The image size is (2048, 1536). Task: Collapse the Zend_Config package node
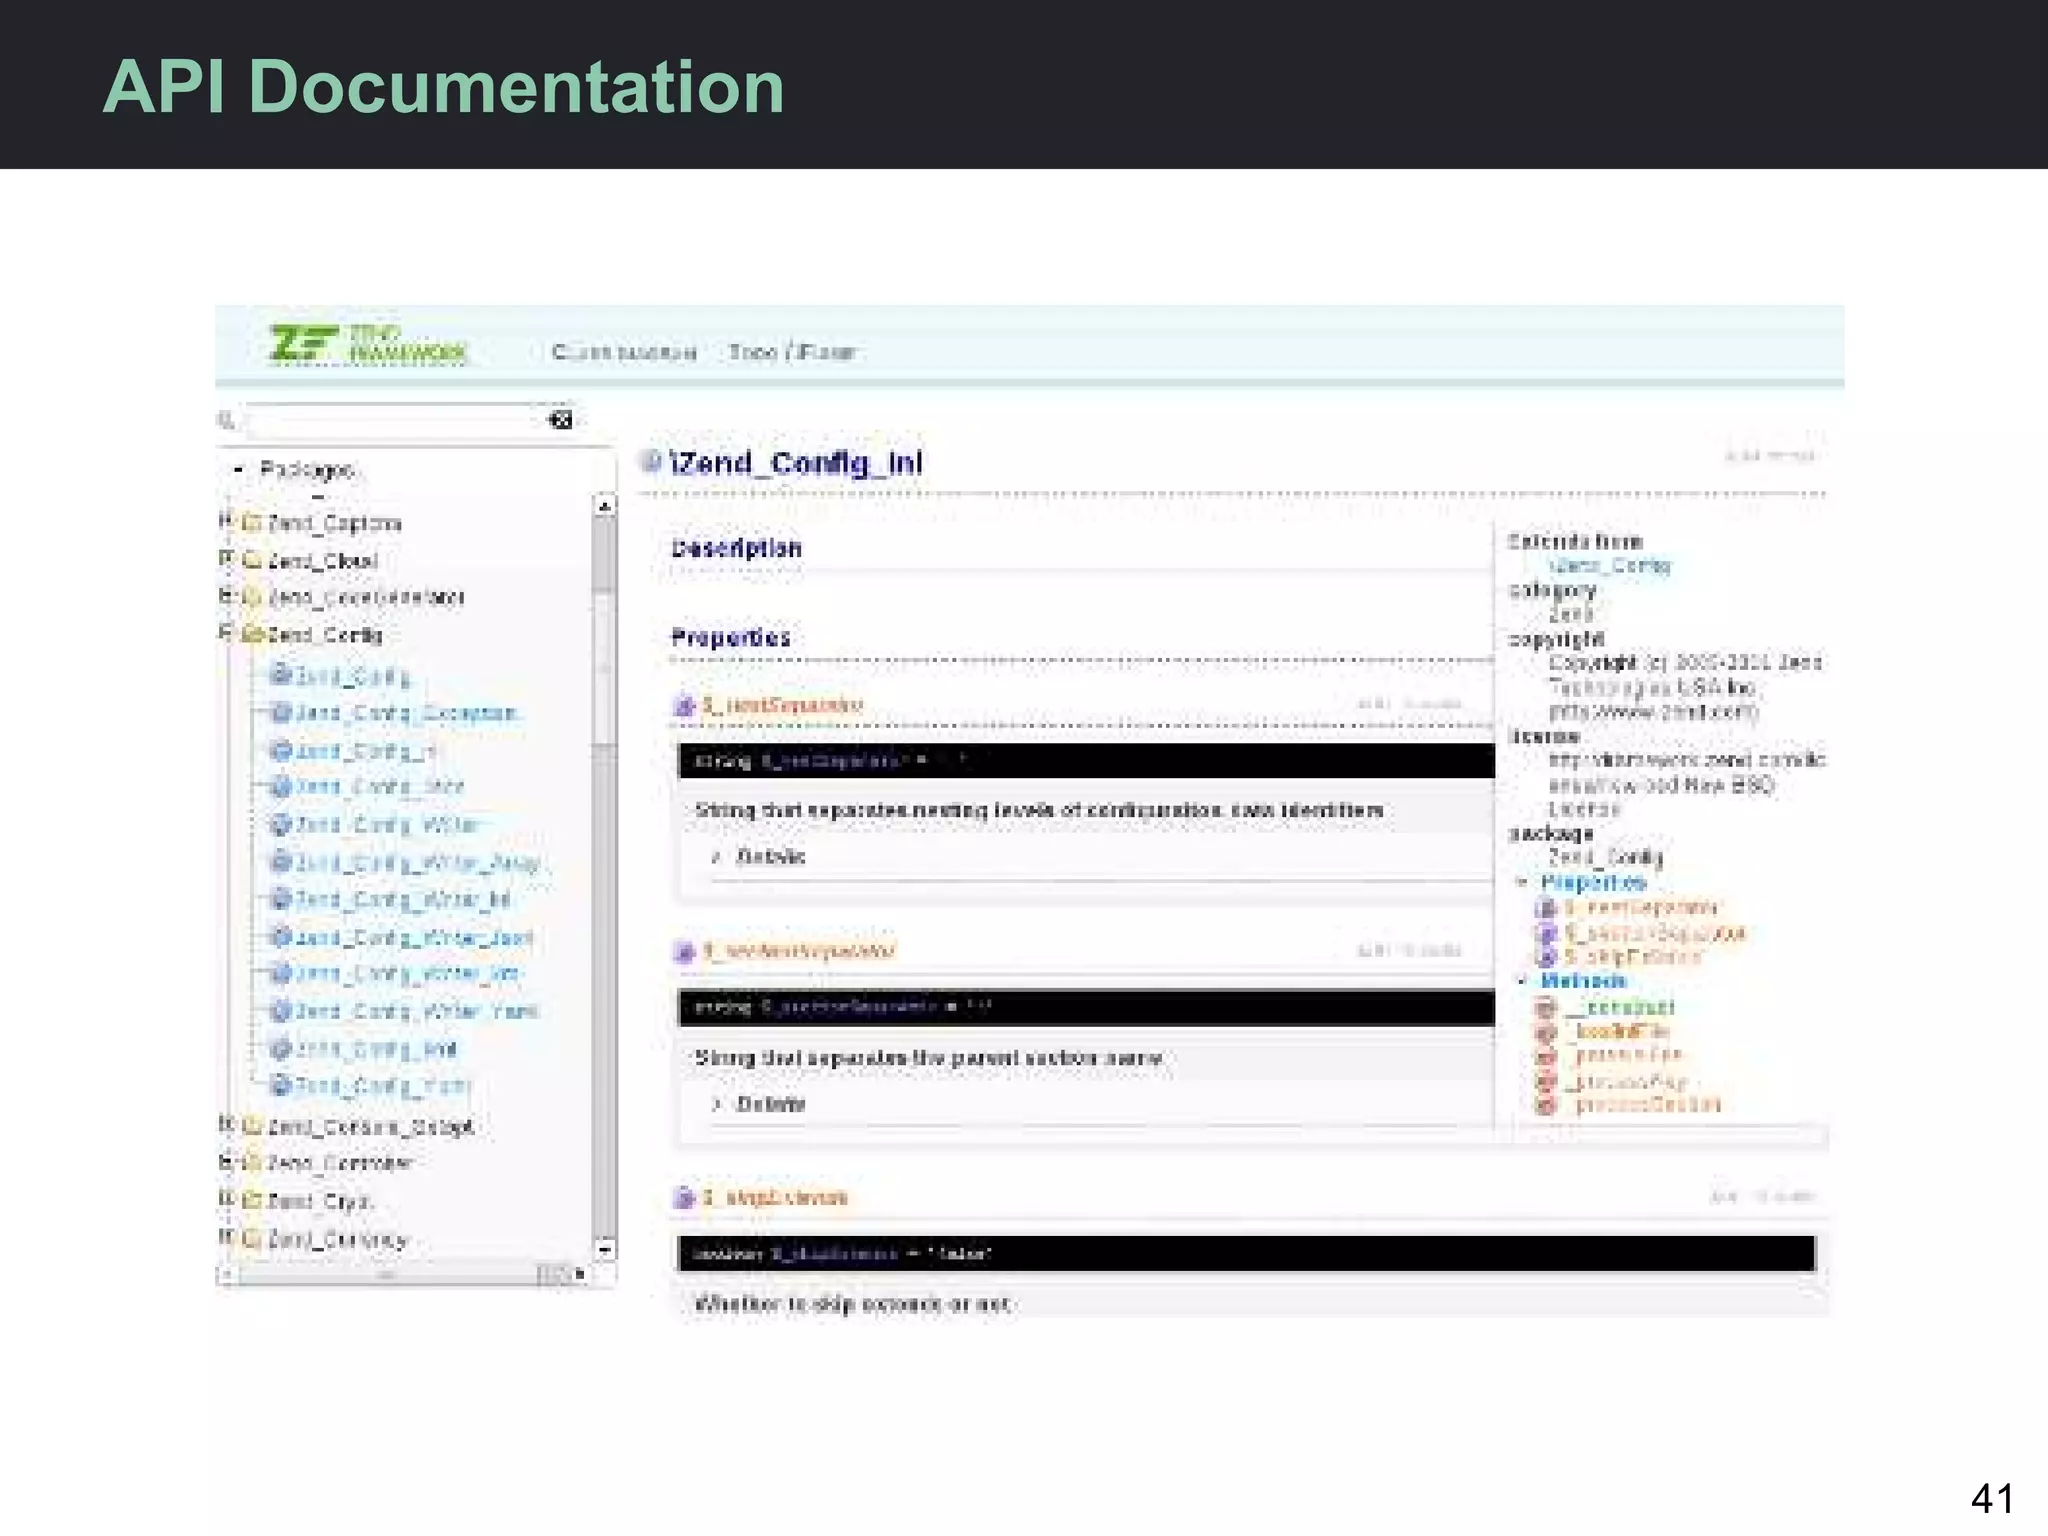pyautogui.click(x=225, y=632)
